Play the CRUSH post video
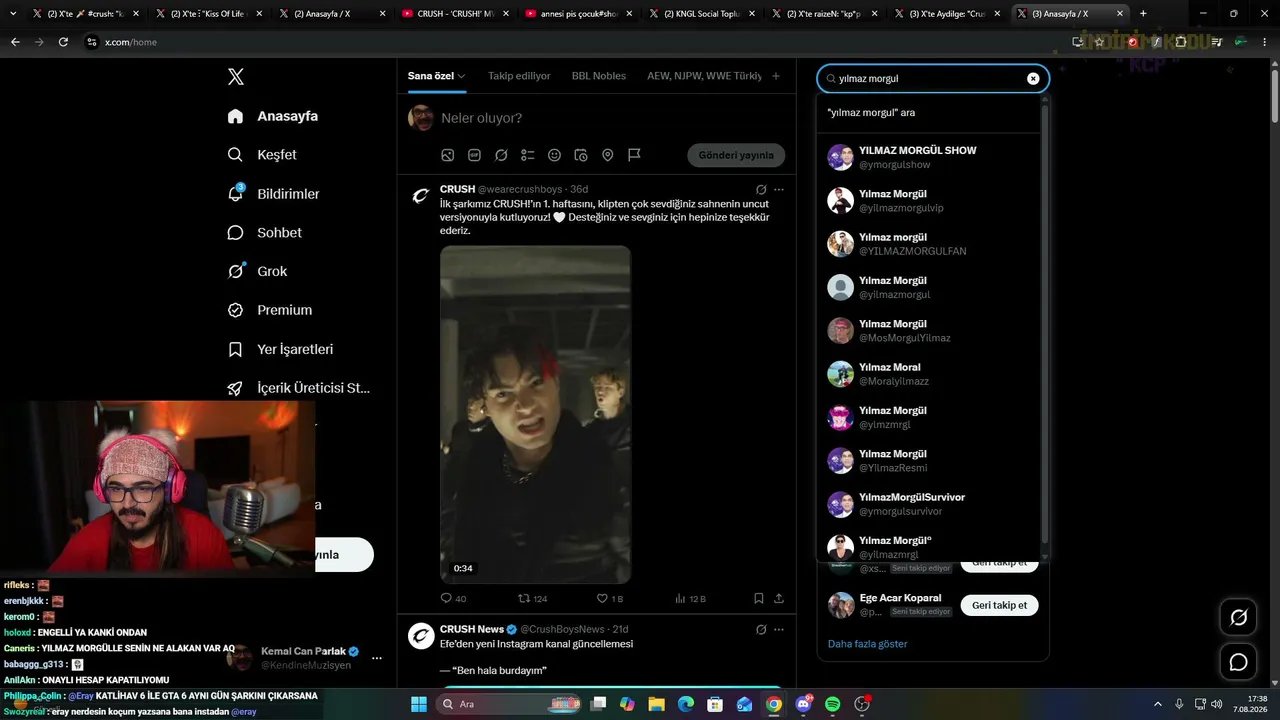Image resolution: width=1280 pixels, height=720 pixels. point(535,414)
